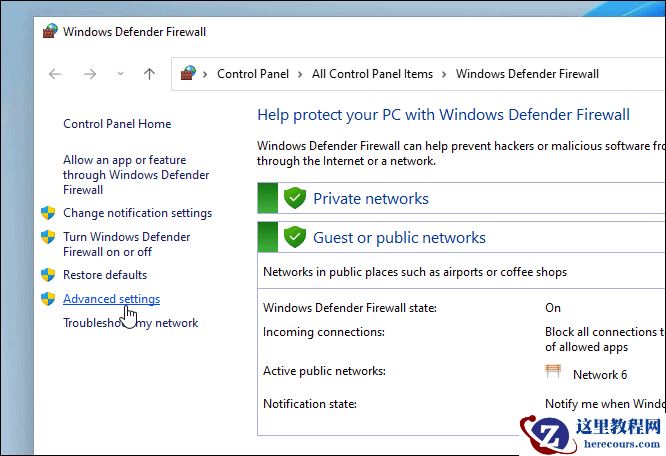
Task: Click shield icon beside Change notification settings
Action: [48, 213]
